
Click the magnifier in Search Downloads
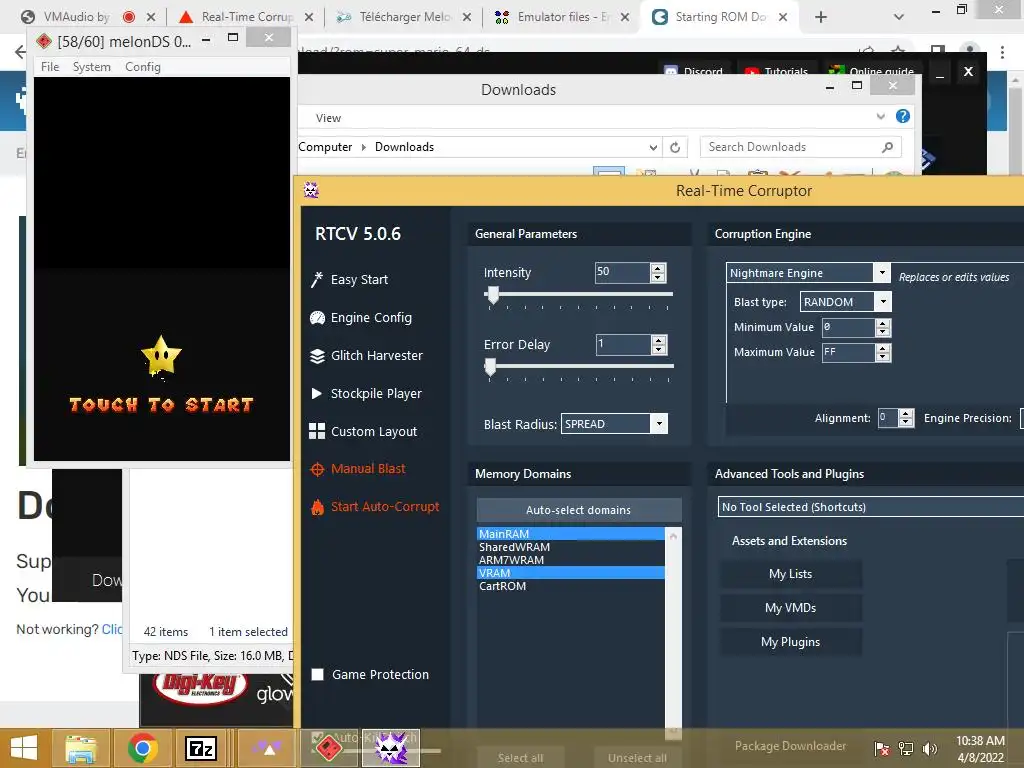click(887, 147)
